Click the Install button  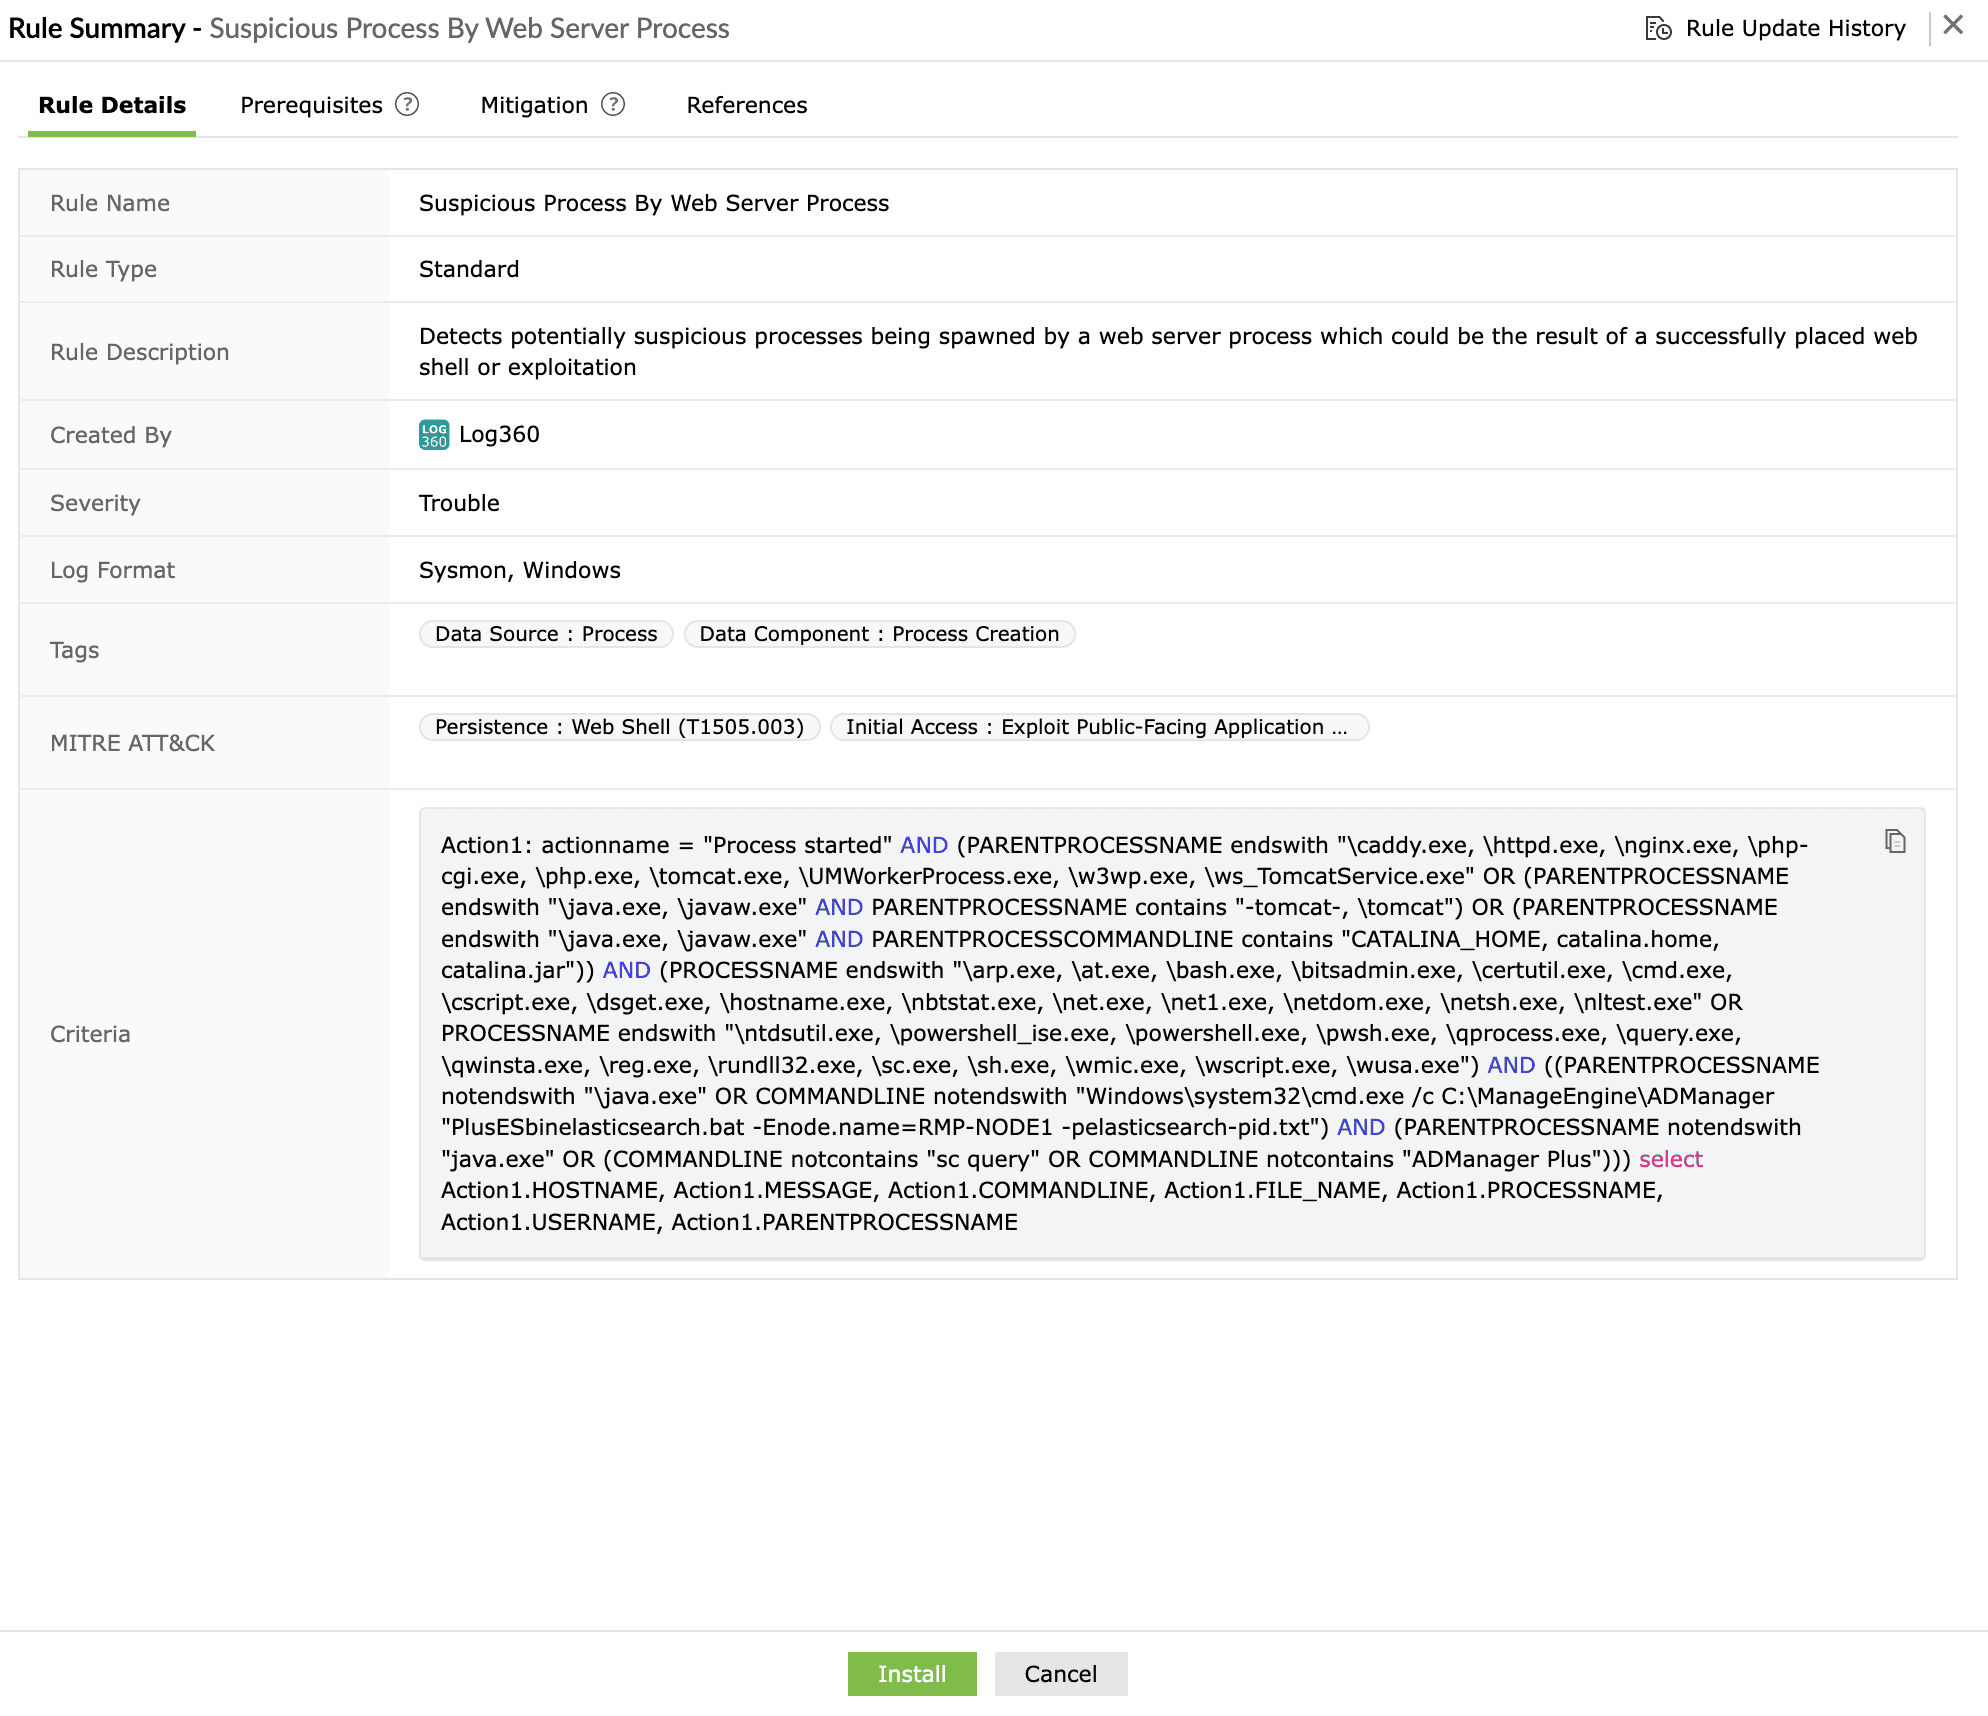click(x=911, y=1673)
